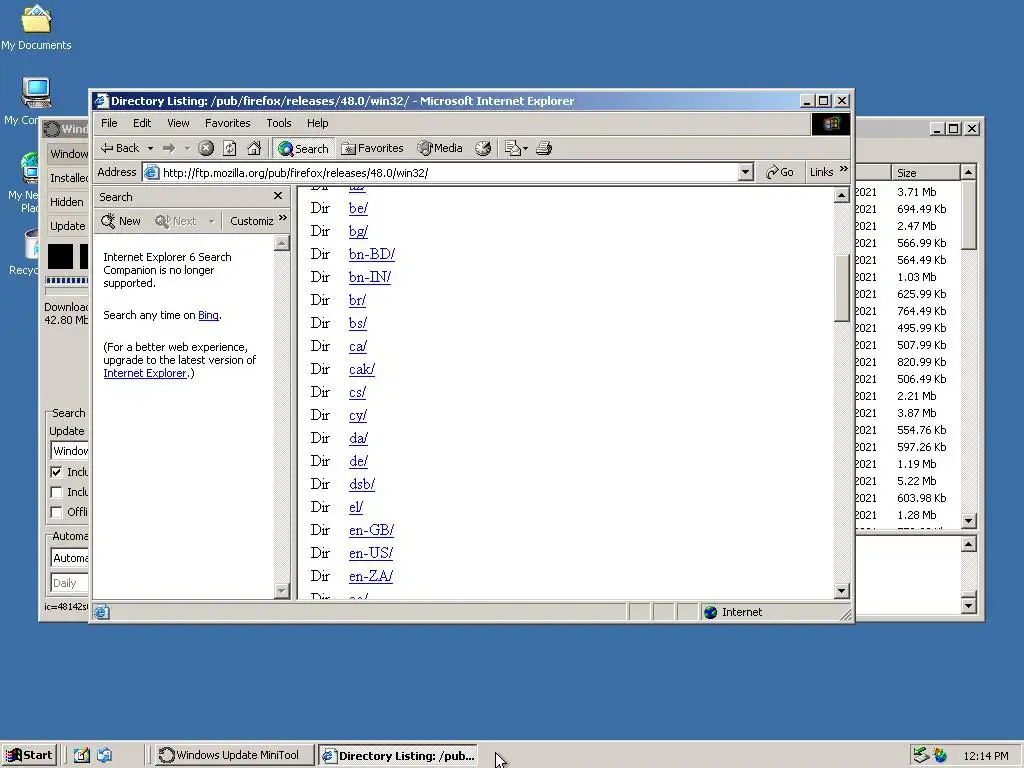Click the directory listing vertical scrollbar thumb
Screen dimensions: 1024x768
pos(841,287)
